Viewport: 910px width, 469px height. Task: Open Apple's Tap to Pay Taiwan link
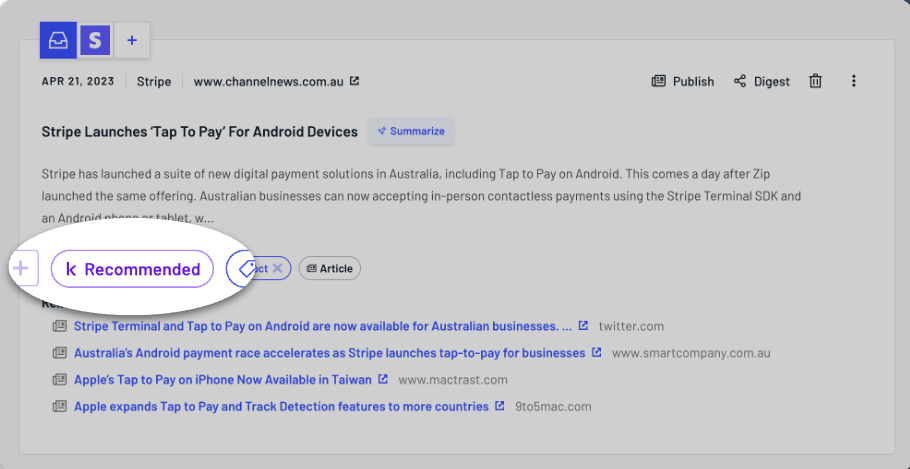[223, 380]
